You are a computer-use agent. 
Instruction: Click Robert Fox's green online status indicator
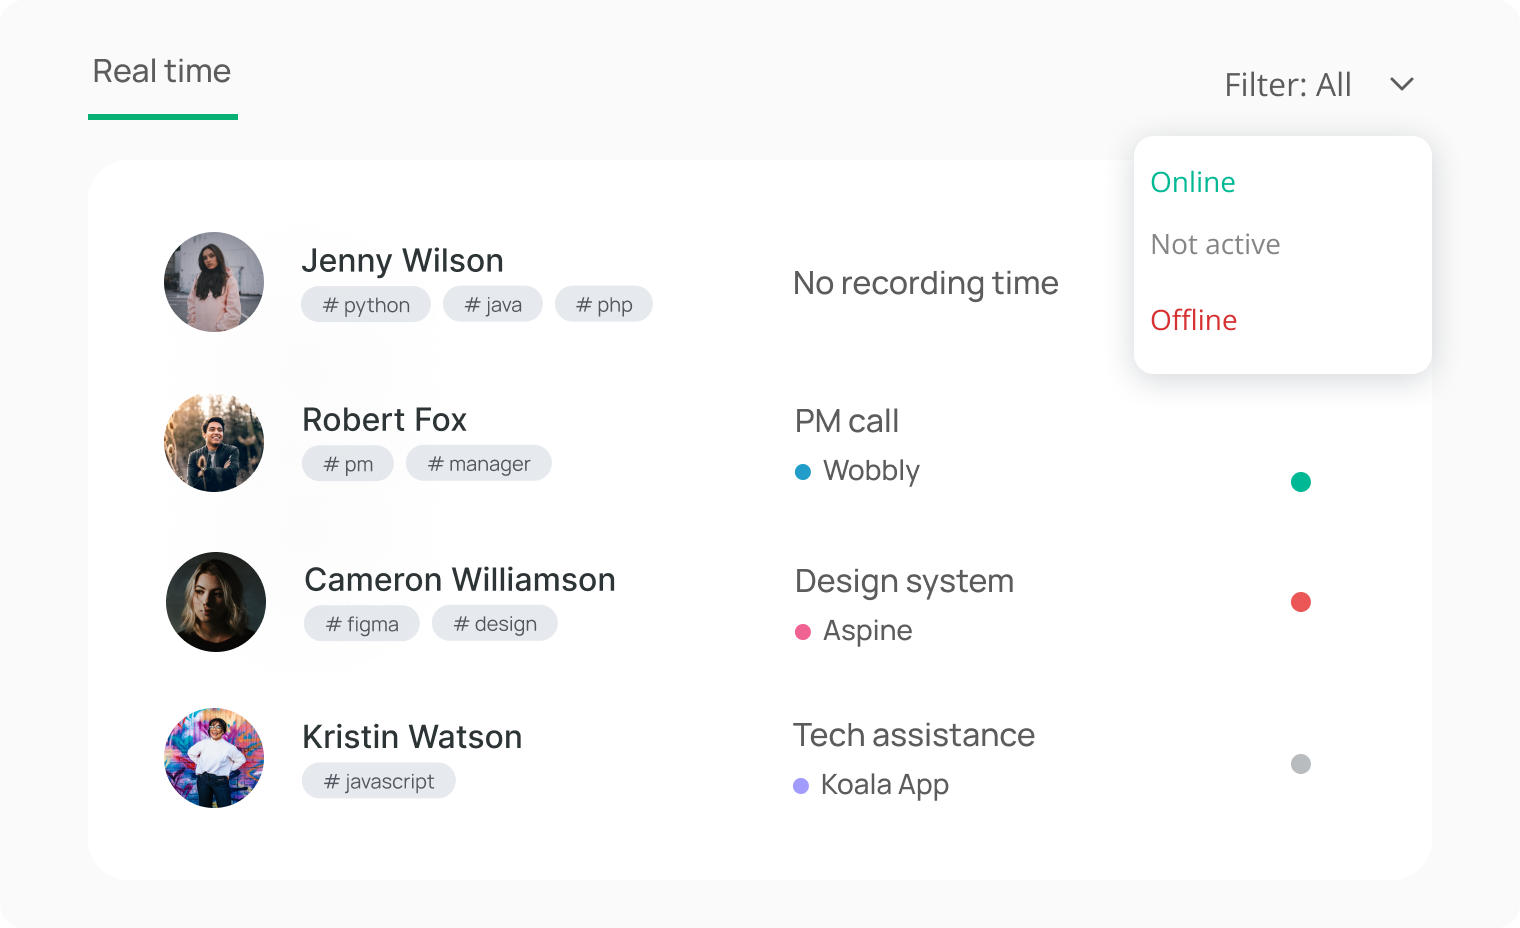(x=1301, y=481)
